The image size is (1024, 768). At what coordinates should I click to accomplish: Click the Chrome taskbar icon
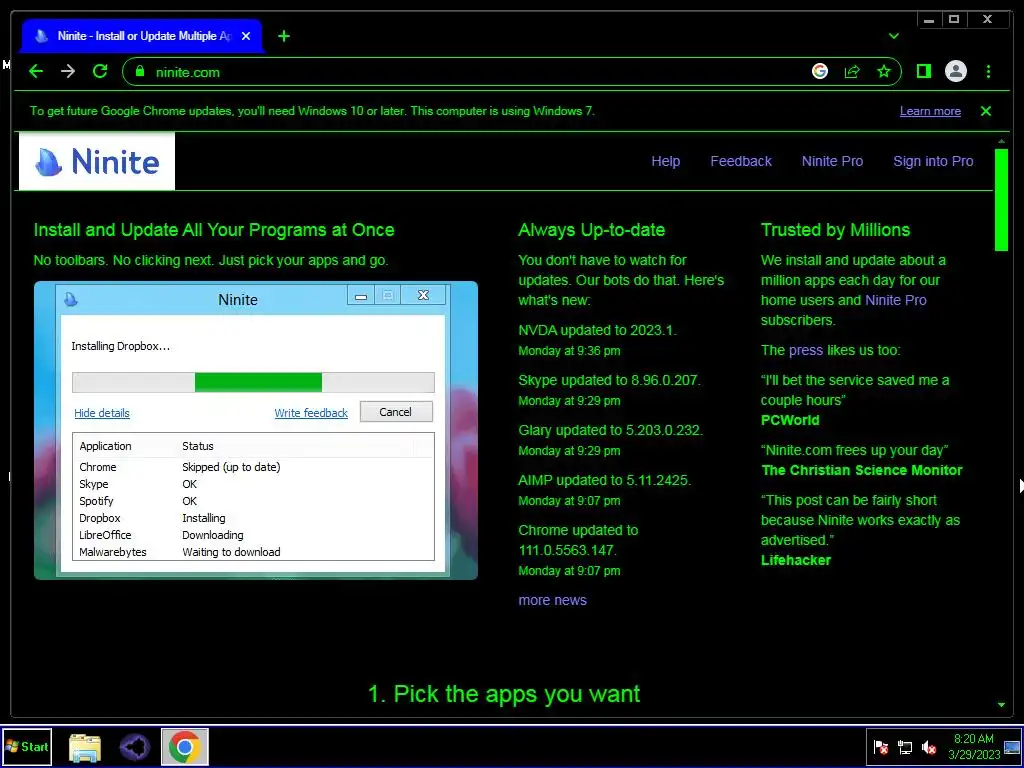184,747
